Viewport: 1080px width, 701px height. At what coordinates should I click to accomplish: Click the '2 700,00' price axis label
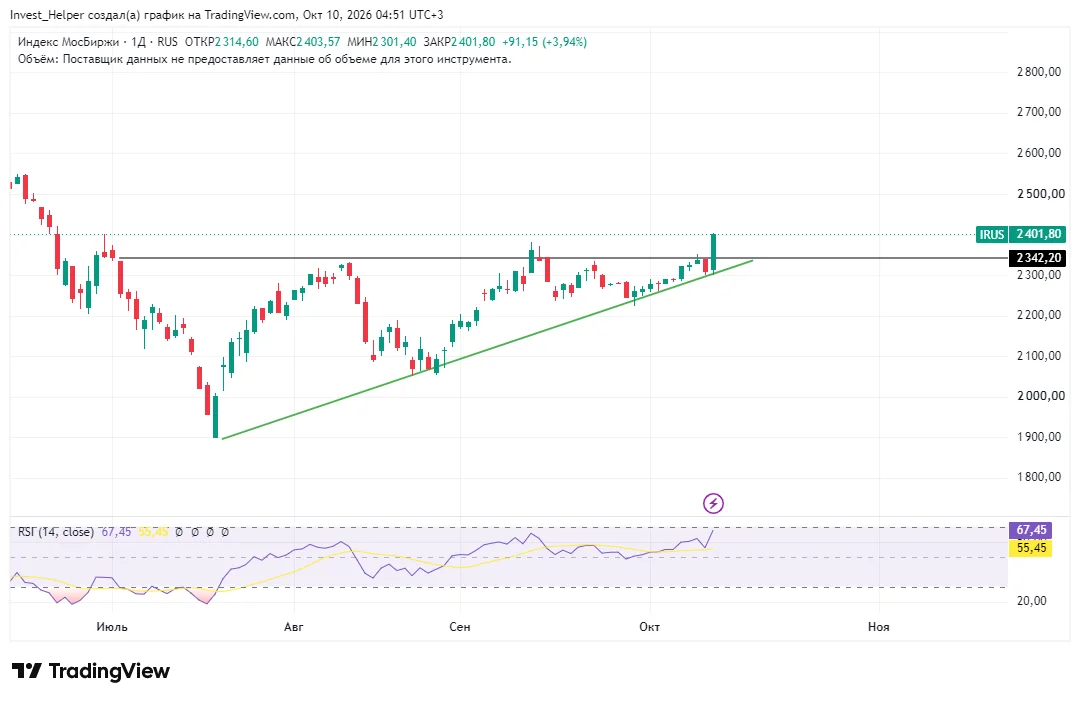click(x=1039, y=112)
